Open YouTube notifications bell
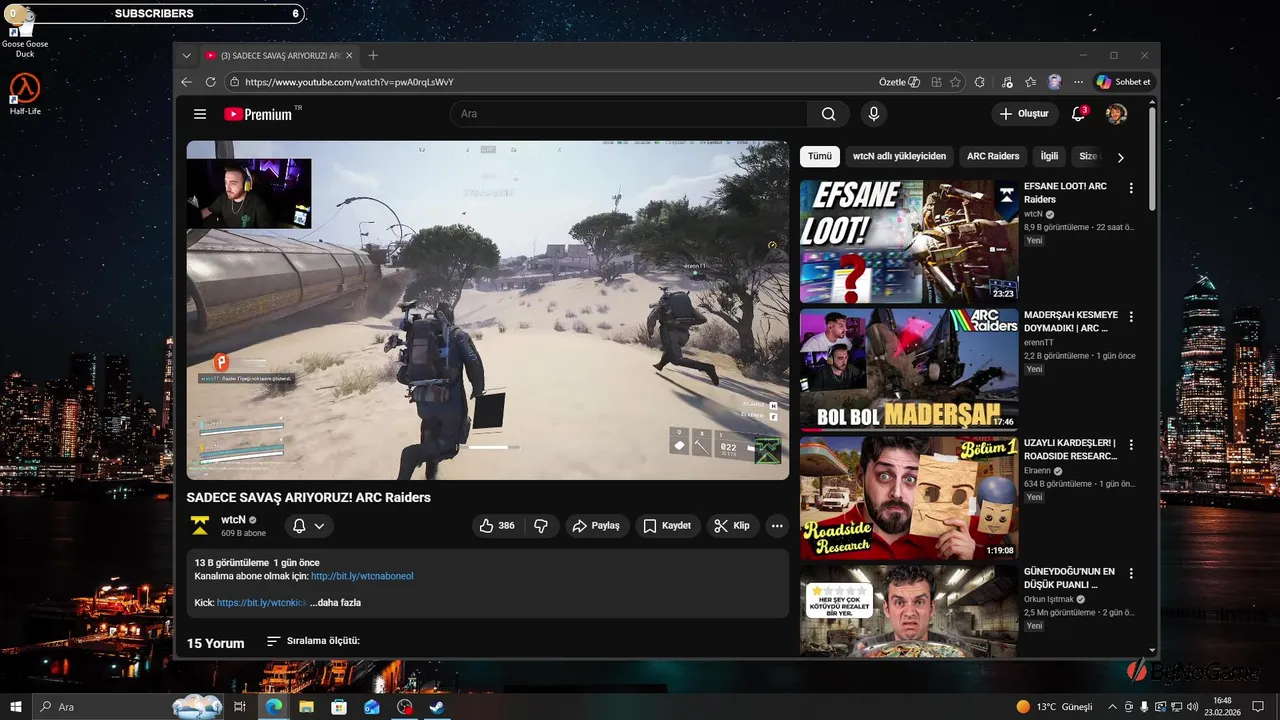Viewport: 1280px width, 720px height. 1079,114
